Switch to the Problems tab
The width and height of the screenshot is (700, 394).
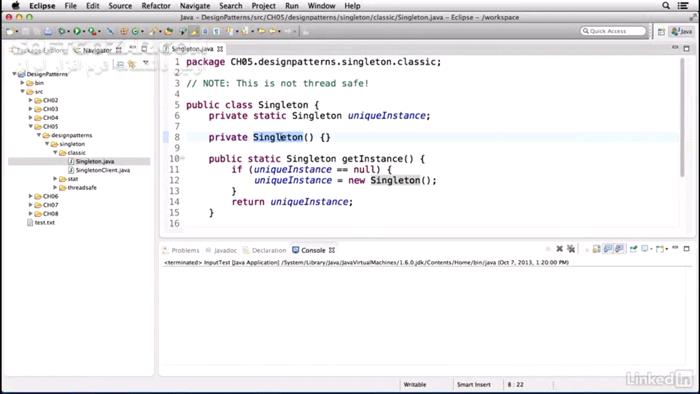[x=181, y=250]
